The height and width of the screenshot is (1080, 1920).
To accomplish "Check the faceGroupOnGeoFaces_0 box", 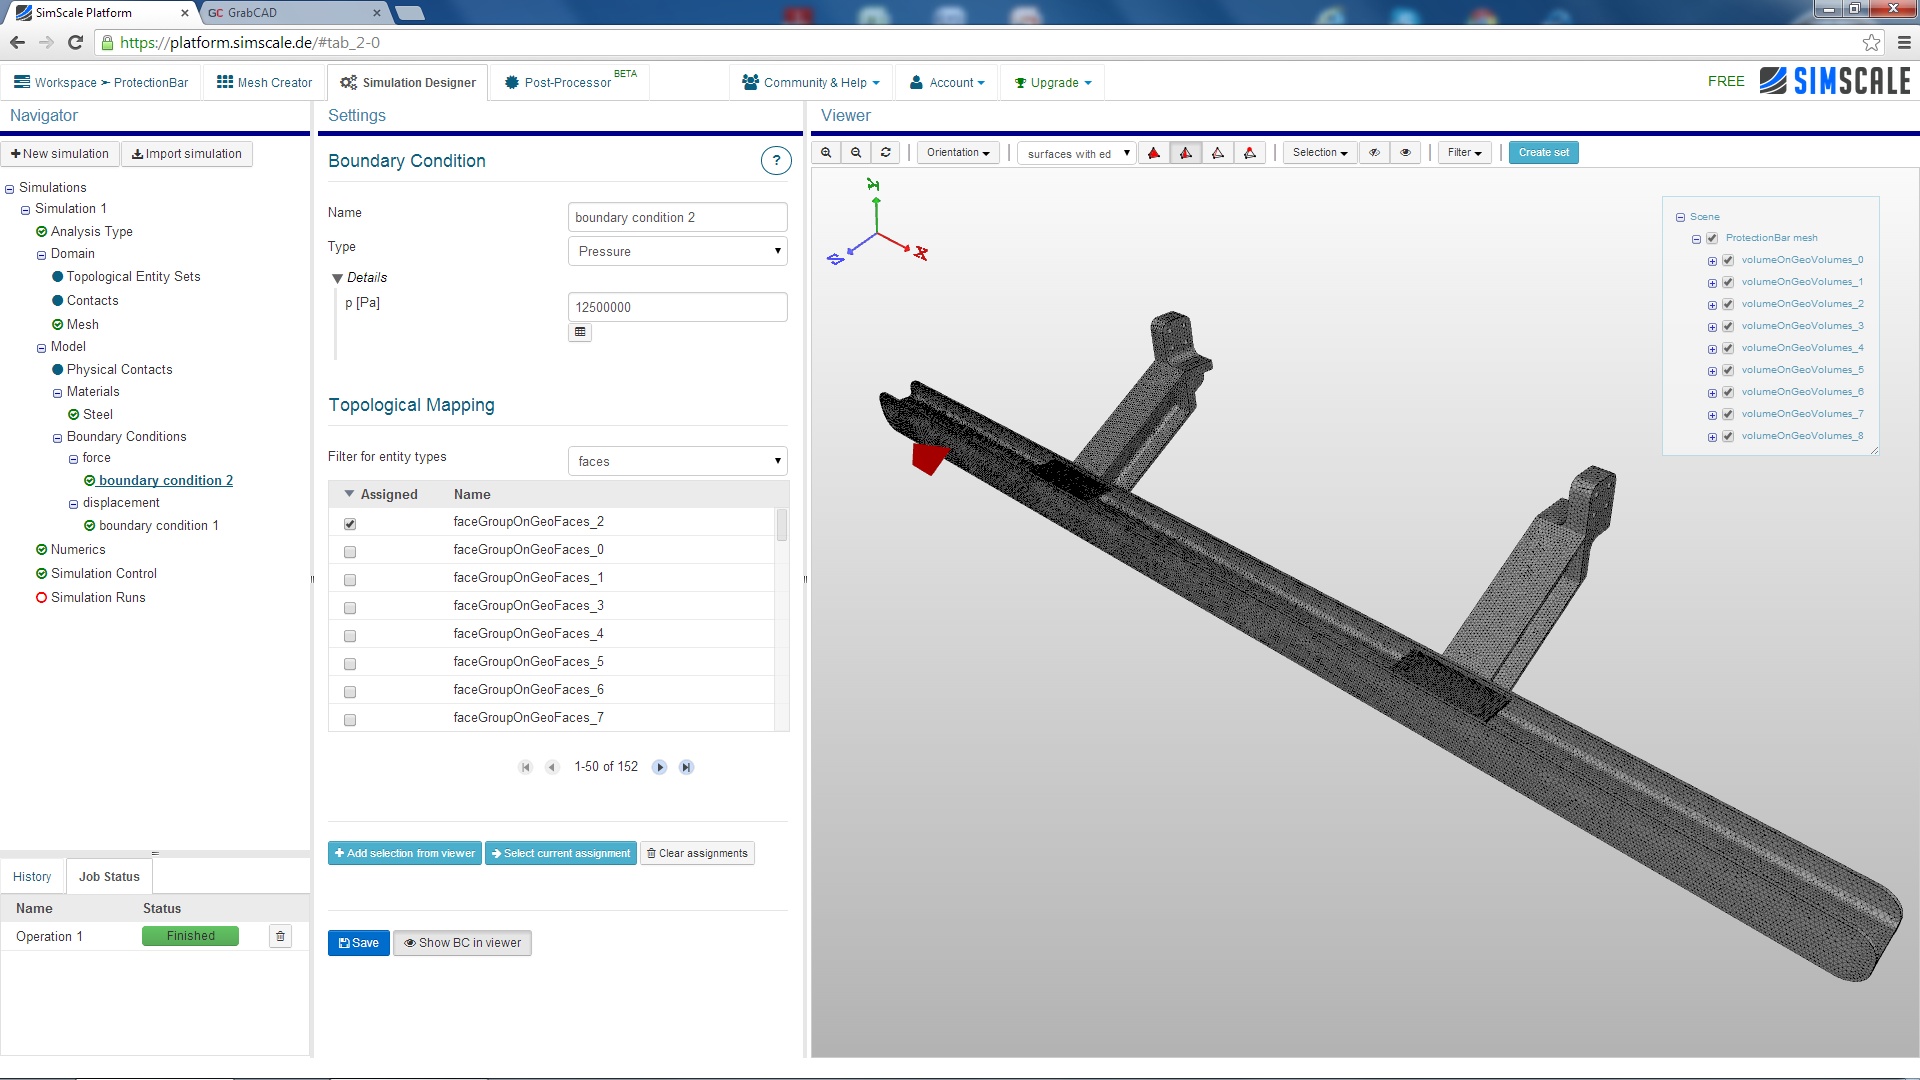I will pyautogui.click(x=350, y=552).
